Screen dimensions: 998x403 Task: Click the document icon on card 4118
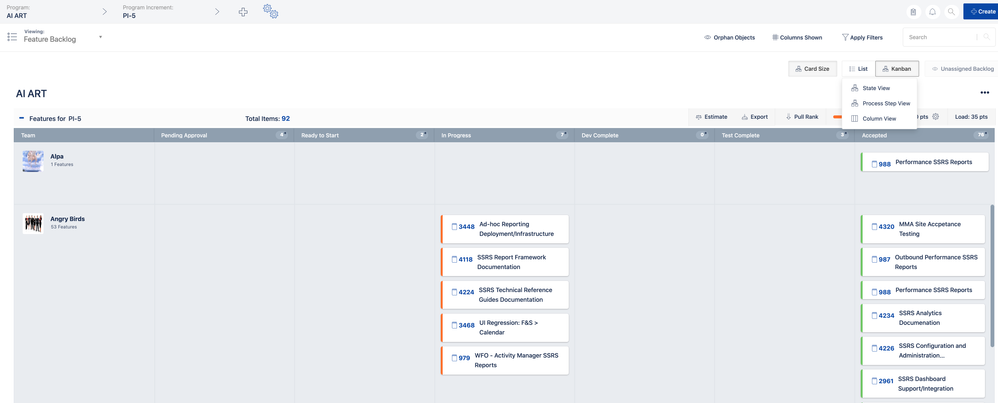pyautogui.click(x=454, y=260)
